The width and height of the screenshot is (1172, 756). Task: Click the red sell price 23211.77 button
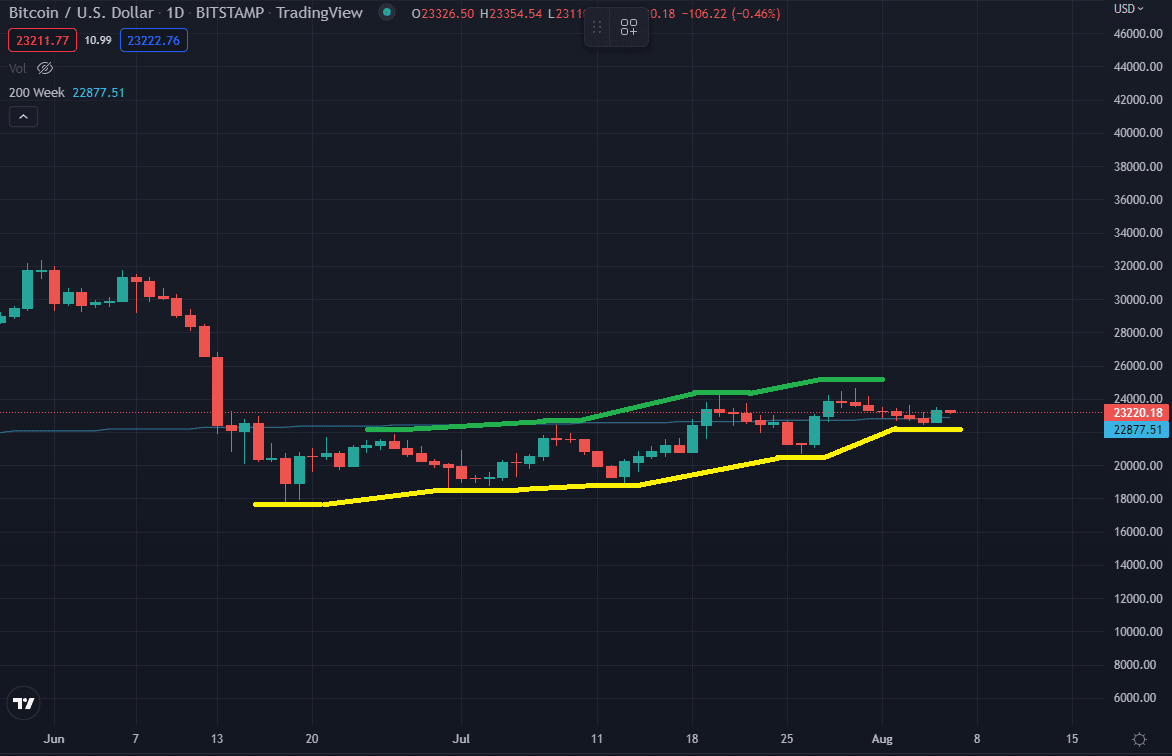click(x=43, y=40)
